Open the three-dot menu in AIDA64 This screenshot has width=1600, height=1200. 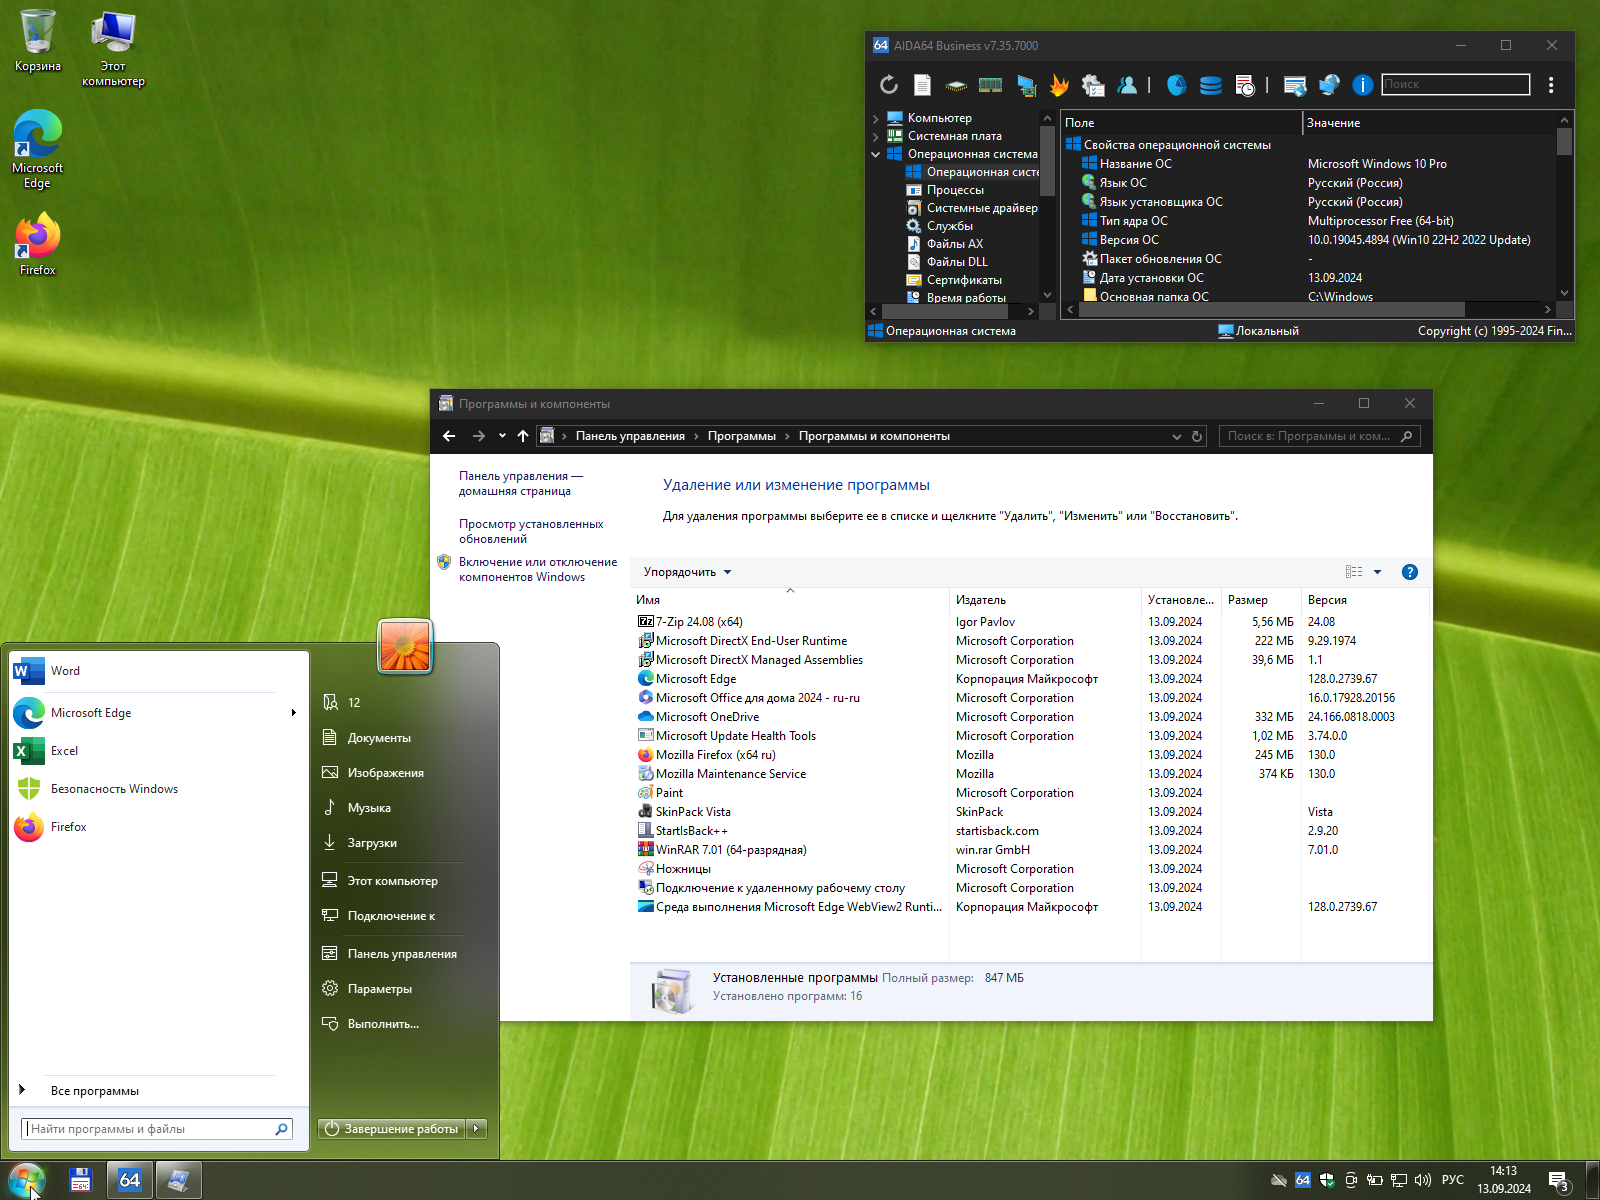(1551, 85)
